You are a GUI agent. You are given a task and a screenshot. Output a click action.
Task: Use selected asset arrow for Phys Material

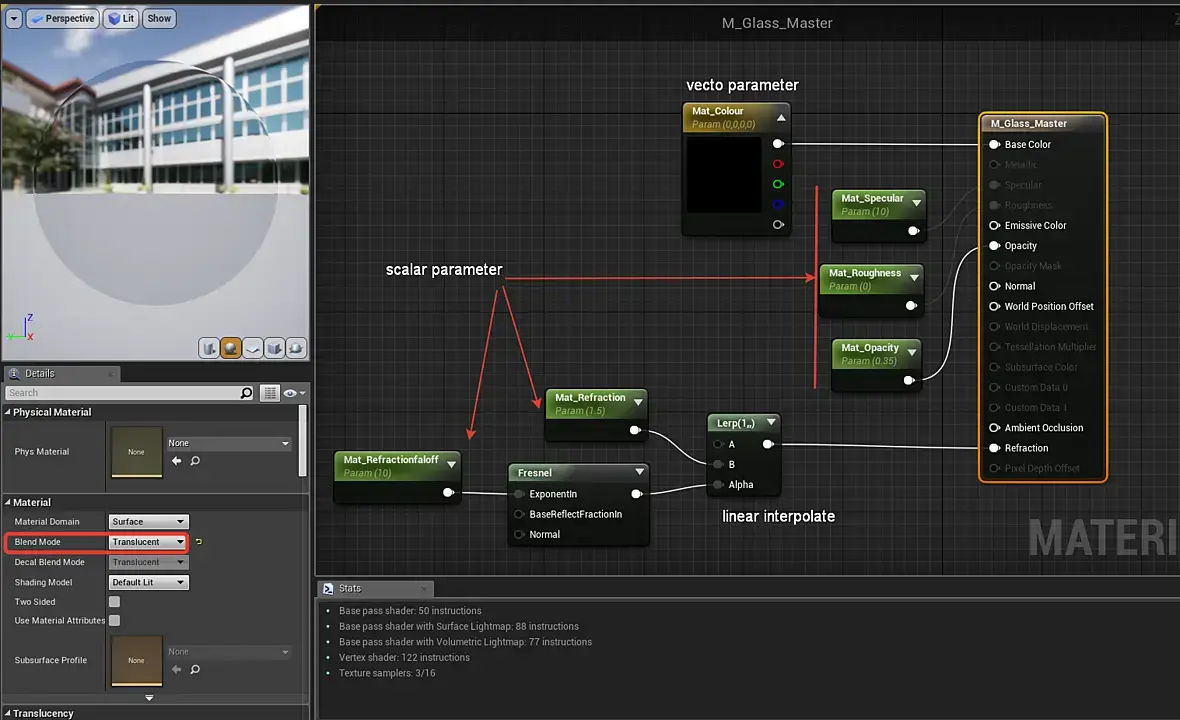(176, 460)
